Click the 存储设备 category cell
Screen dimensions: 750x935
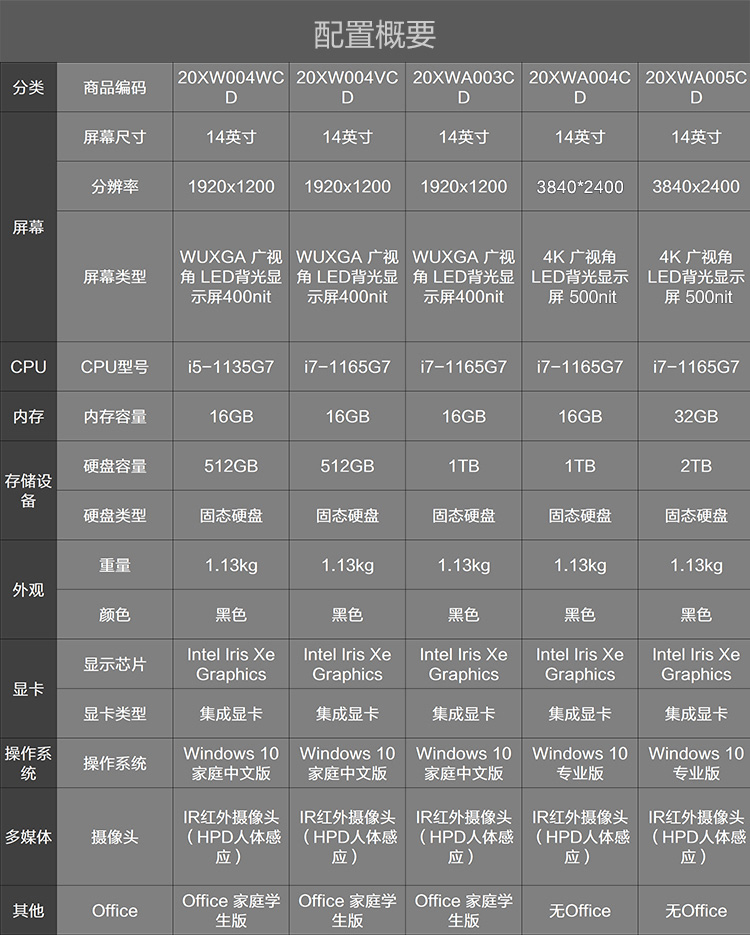point(28,491)
